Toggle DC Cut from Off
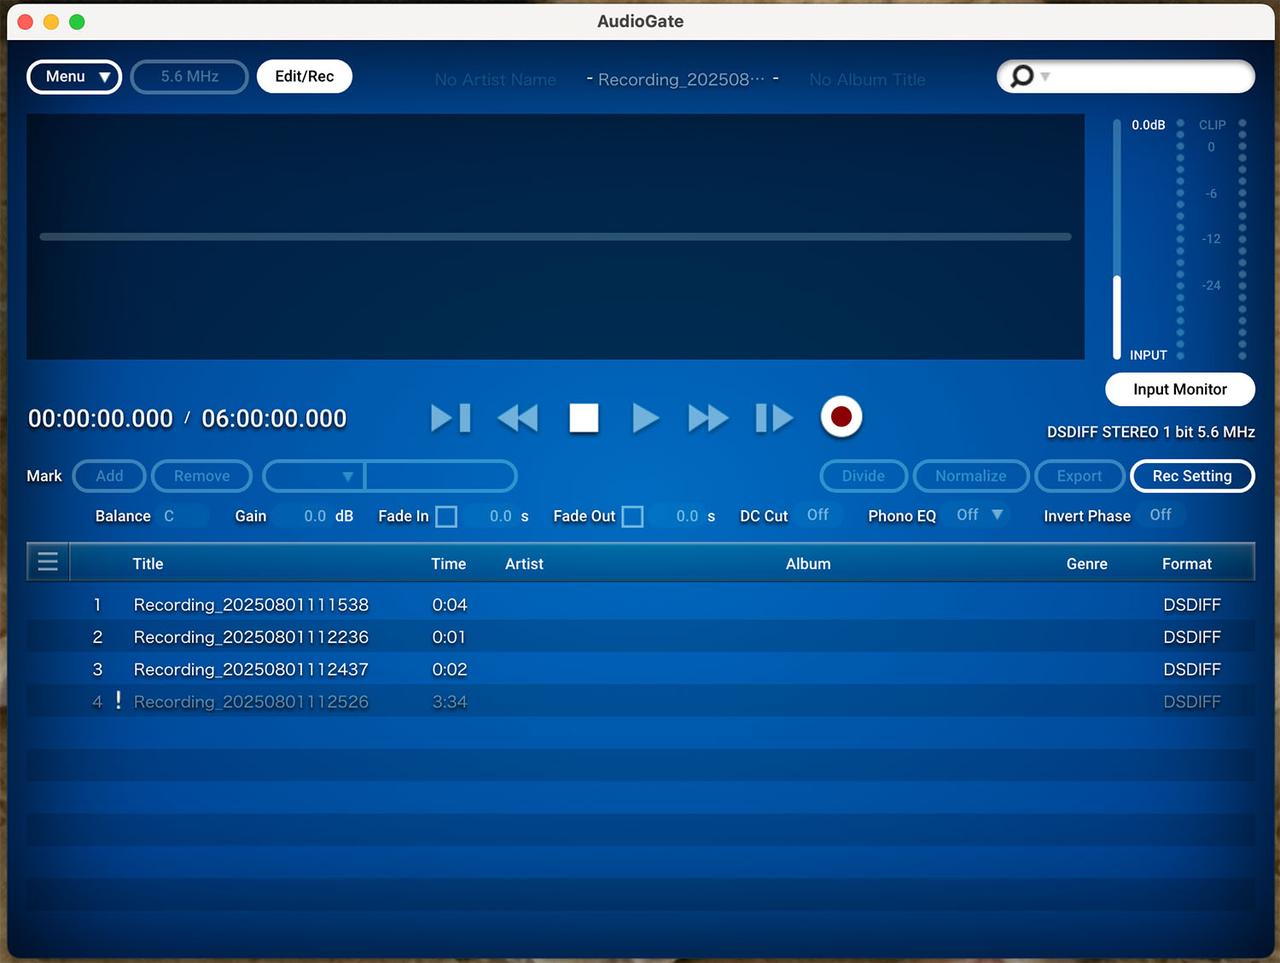Screen dimensions: 1280x963 818,515
